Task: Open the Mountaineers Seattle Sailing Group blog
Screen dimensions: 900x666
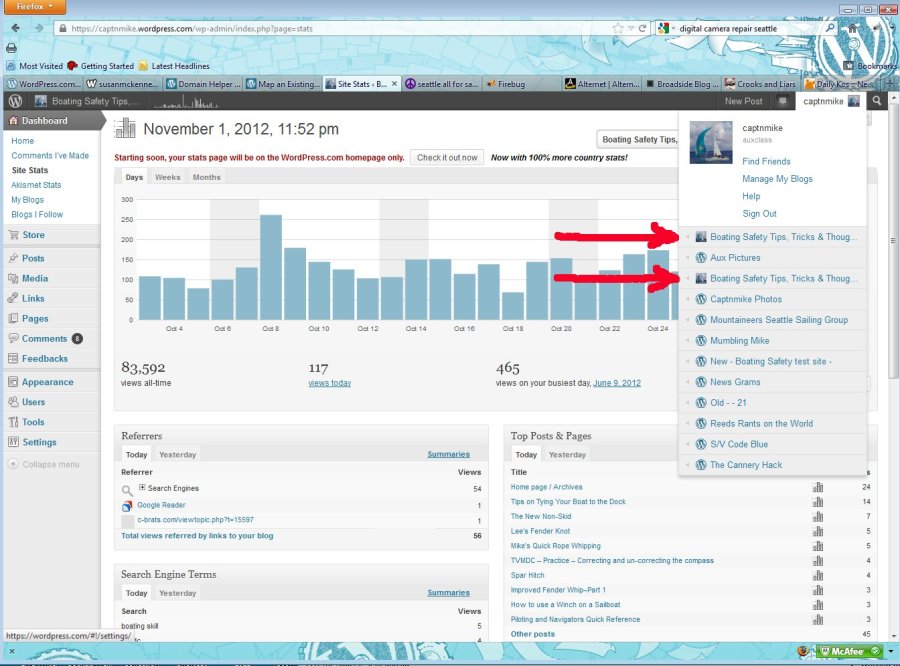Action: [x=778, y=320]
